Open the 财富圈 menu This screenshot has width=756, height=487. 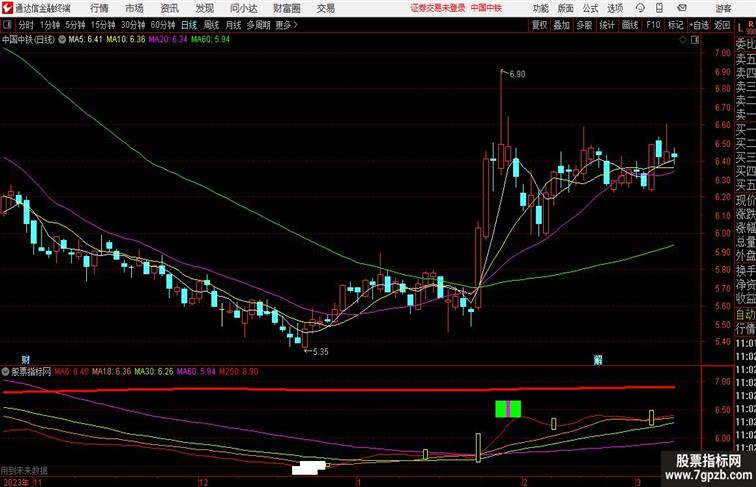coord(287,8)
